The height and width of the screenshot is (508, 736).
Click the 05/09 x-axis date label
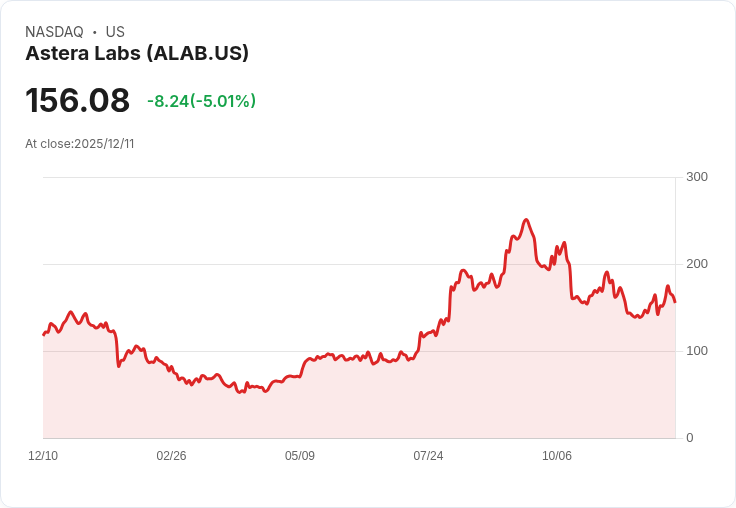pos(300,455)
